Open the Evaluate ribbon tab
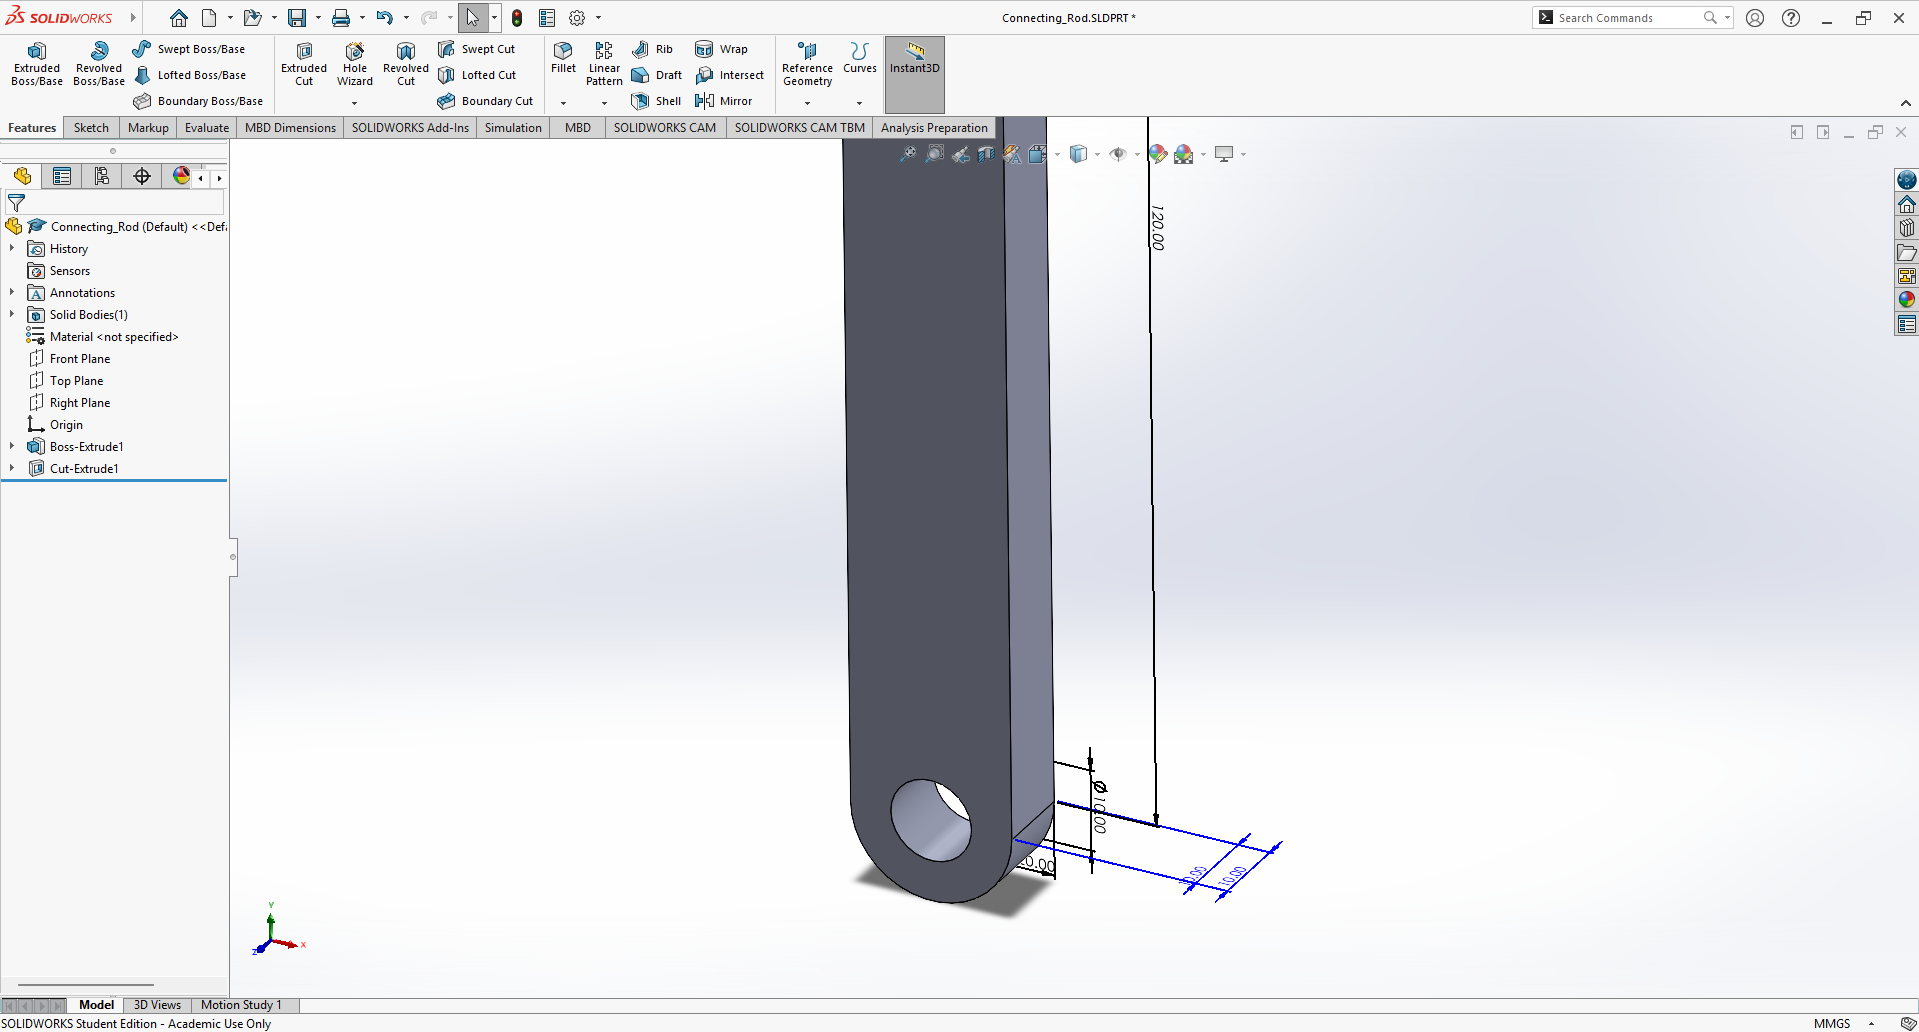The image size is (1919, 1032). click(207, 128)
